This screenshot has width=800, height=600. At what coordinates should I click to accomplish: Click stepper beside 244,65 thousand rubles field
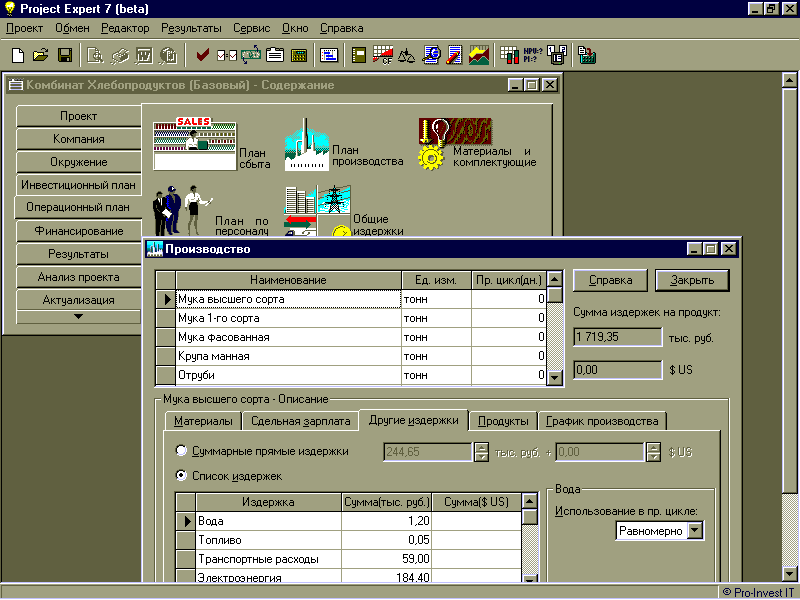481,452
